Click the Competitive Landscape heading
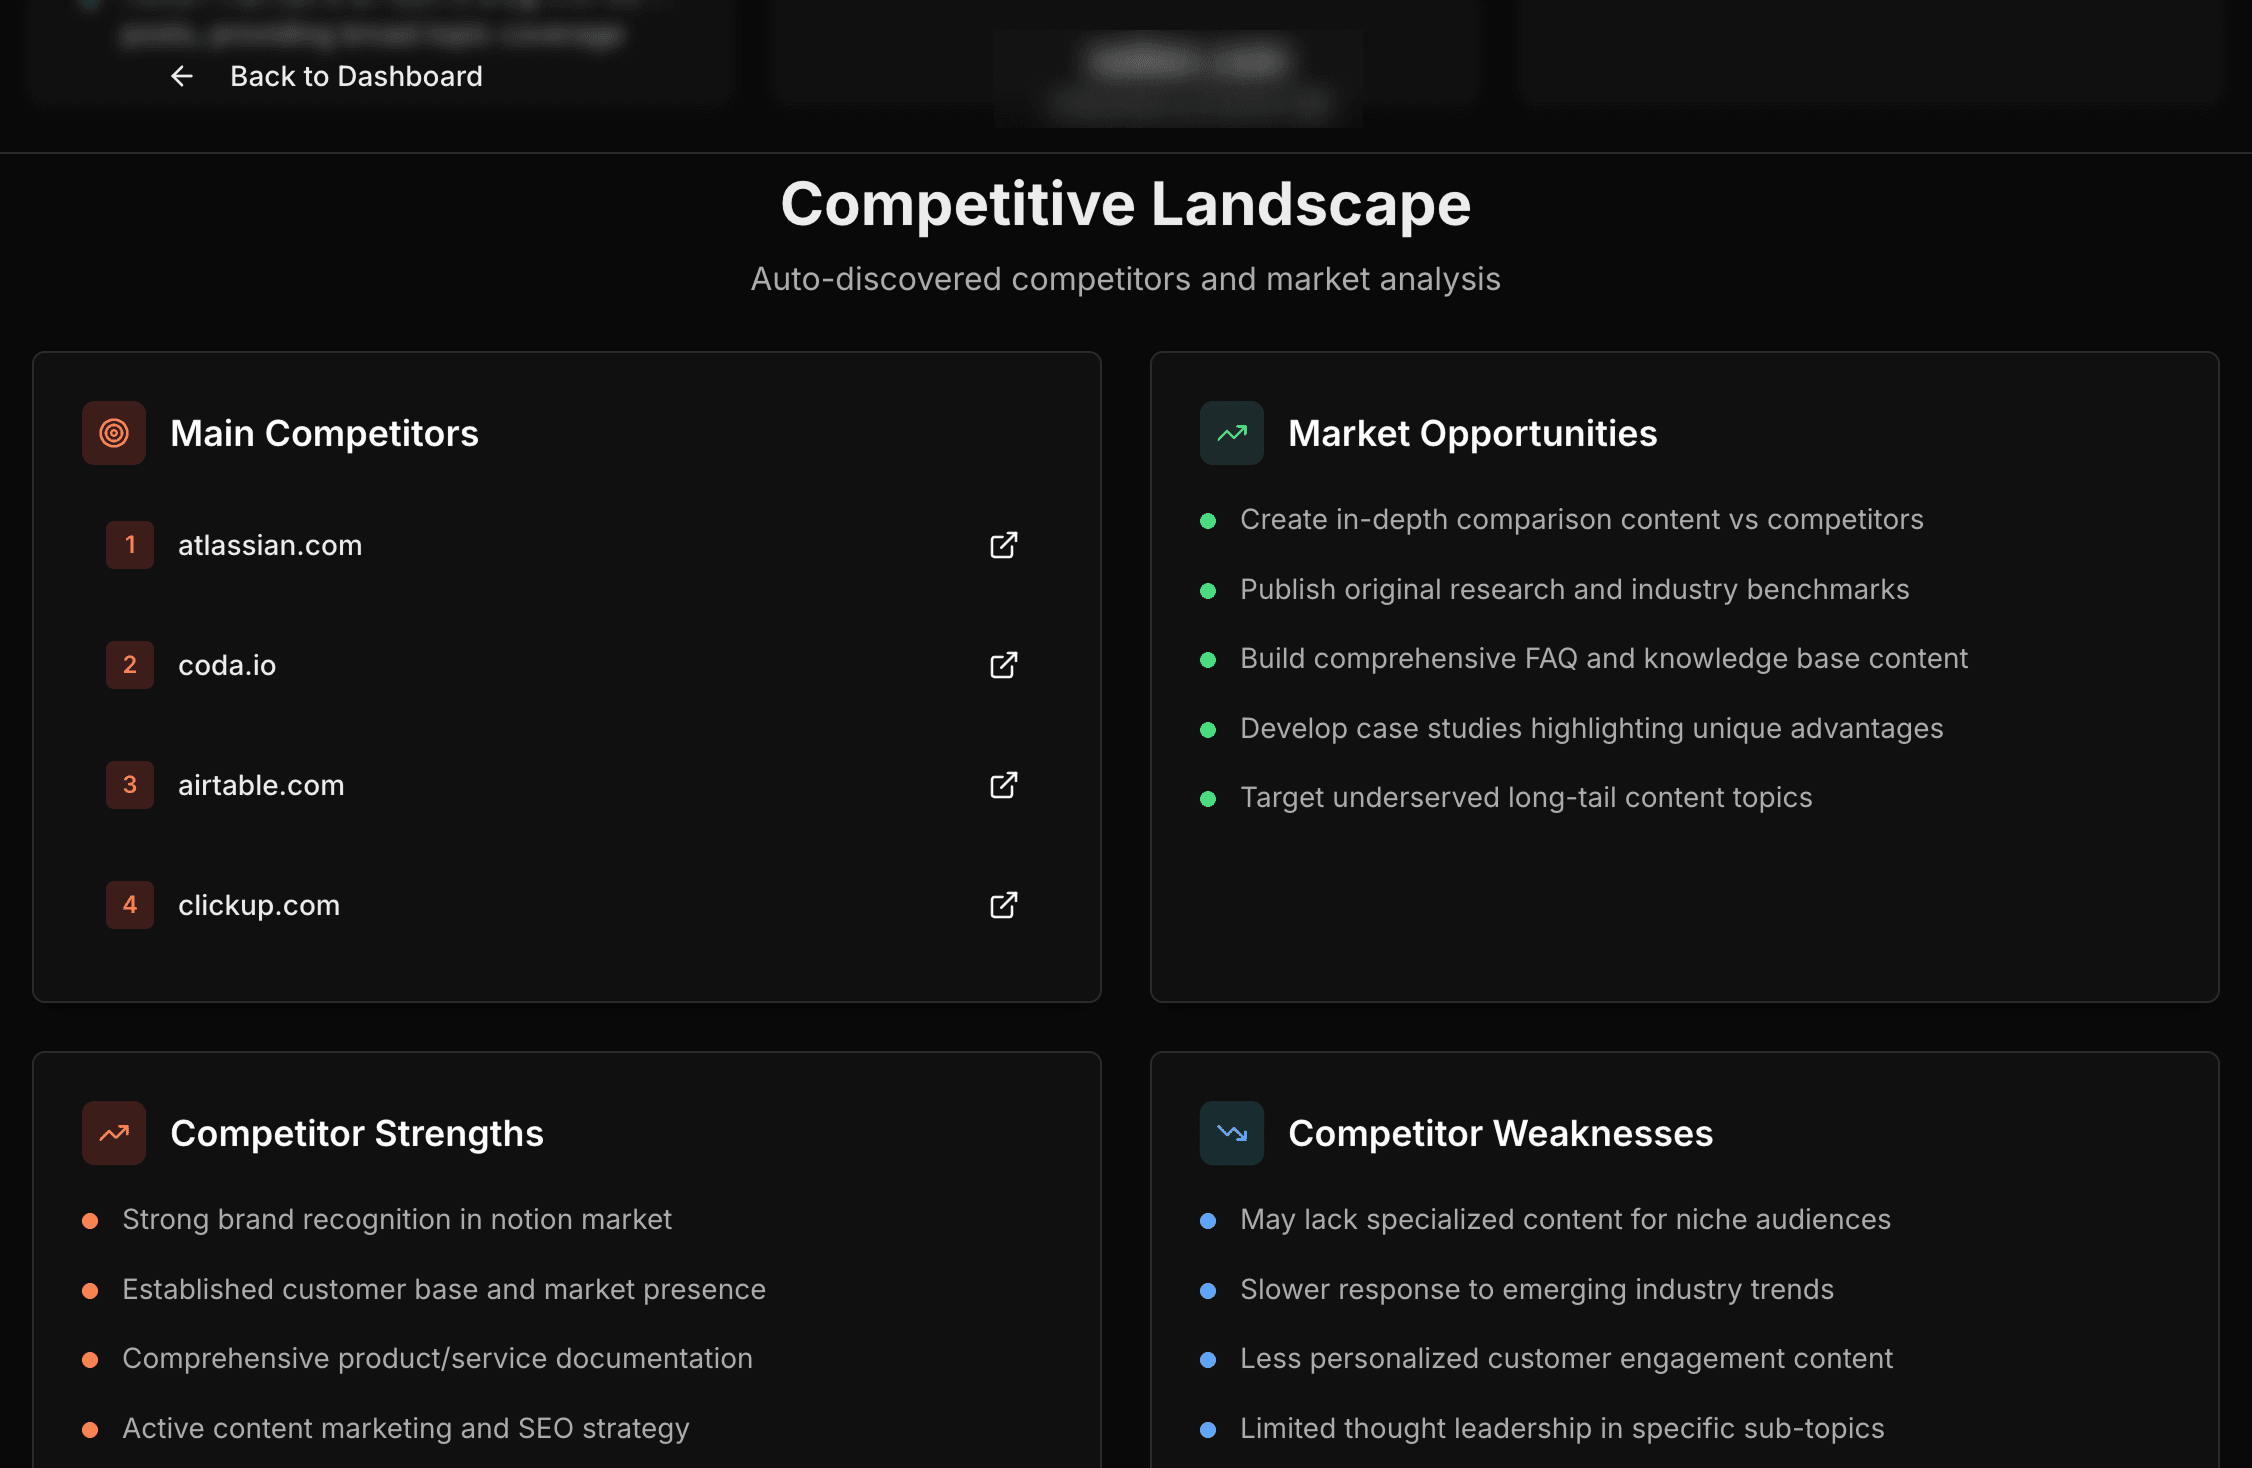The height and width of the screenshot is (1468, 2252). (1125, 204)
